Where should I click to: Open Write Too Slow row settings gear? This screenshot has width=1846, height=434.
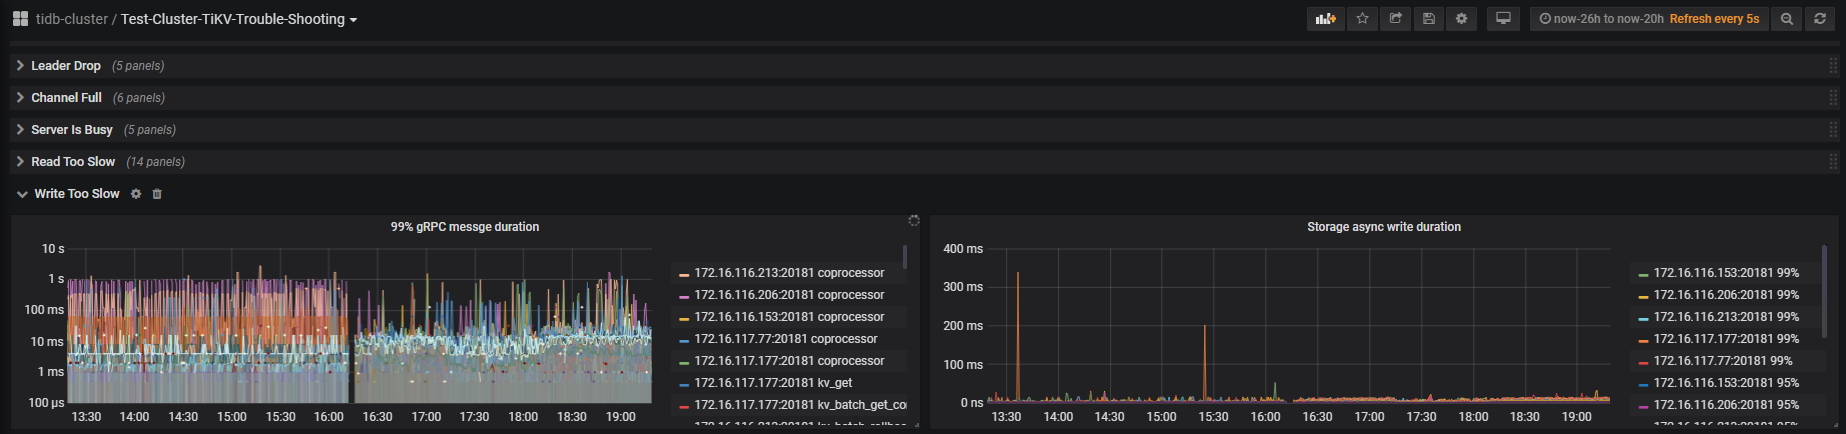tap(136, 194)
